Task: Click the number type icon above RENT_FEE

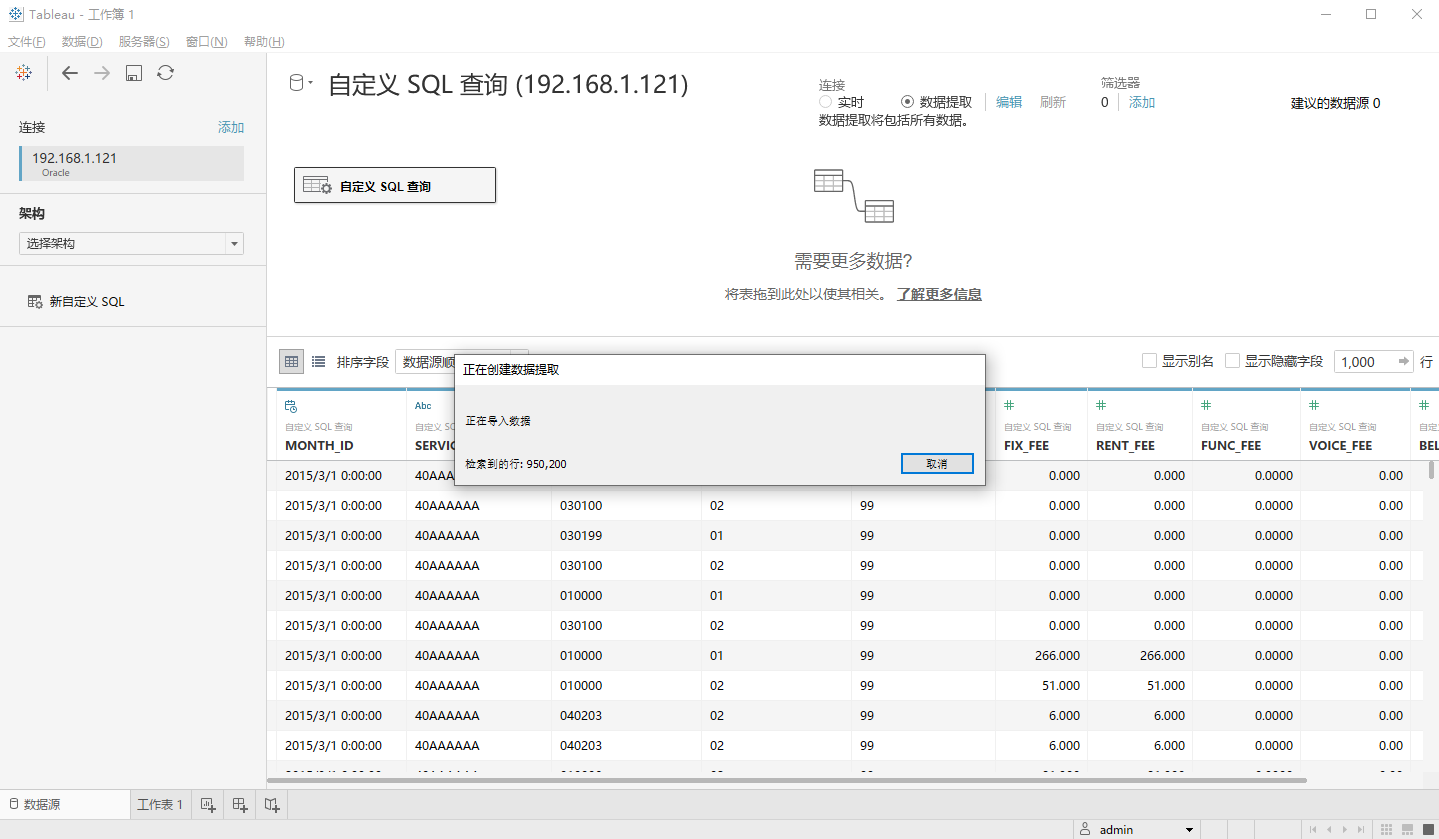Action: pyautogui.click(x=1101, y=406)
